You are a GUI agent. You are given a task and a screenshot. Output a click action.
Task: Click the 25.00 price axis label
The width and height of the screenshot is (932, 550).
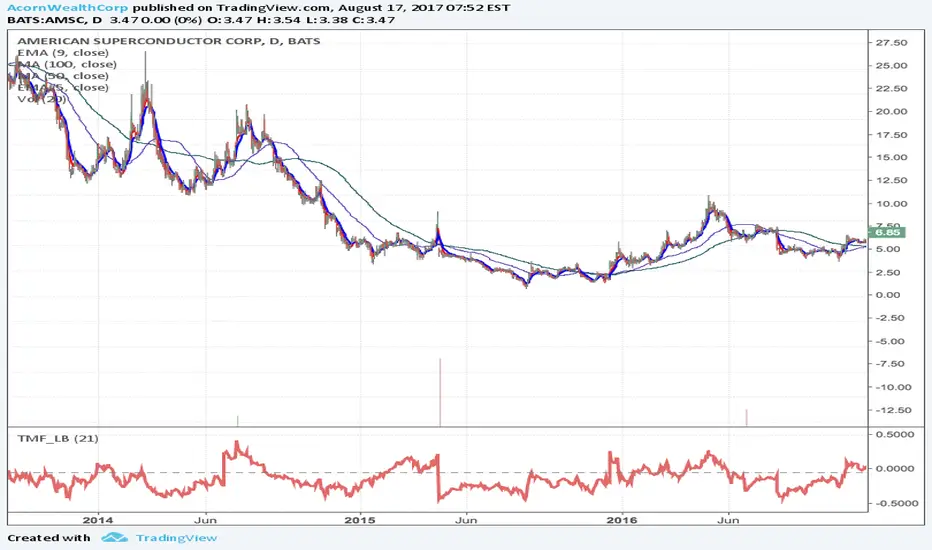[892, 65]
